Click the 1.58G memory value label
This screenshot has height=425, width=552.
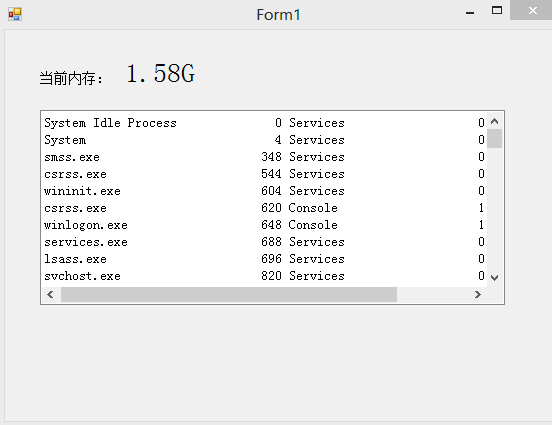point(161,74)
